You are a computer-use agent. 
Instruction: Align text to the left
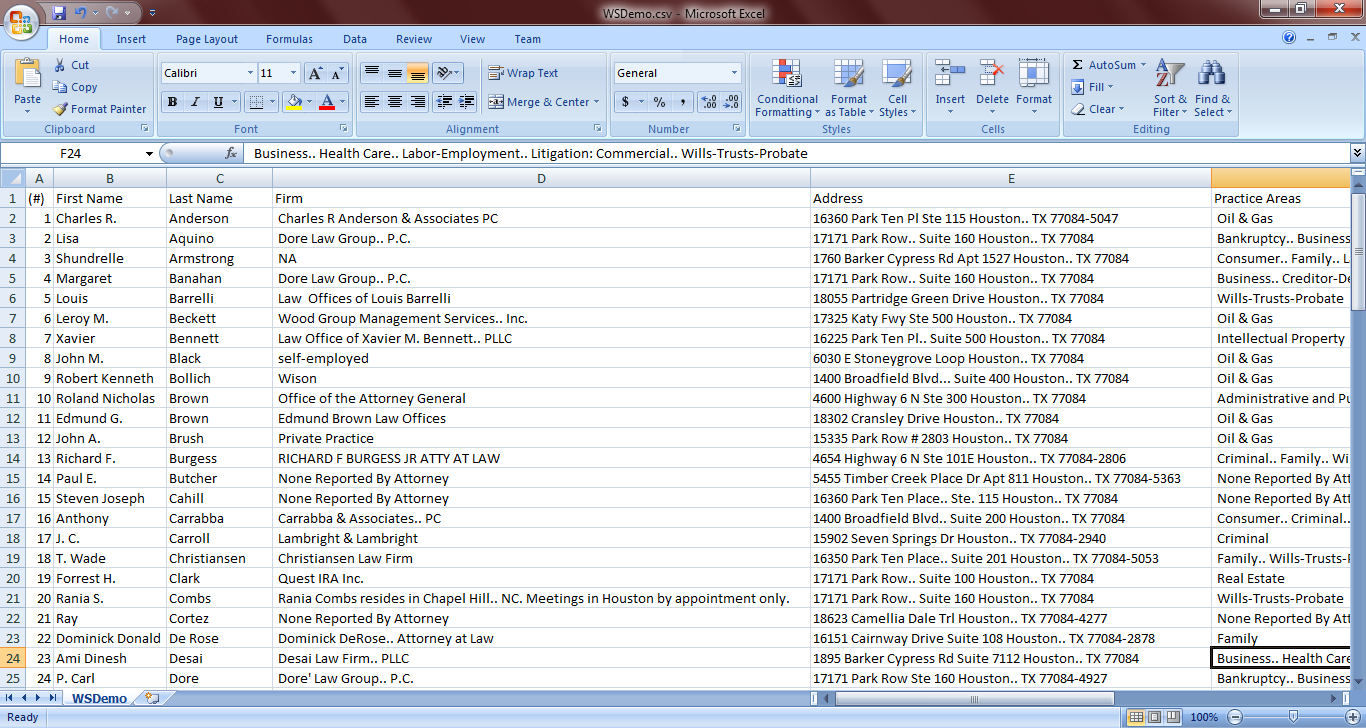pyautogui.click(x=371, y=102)
